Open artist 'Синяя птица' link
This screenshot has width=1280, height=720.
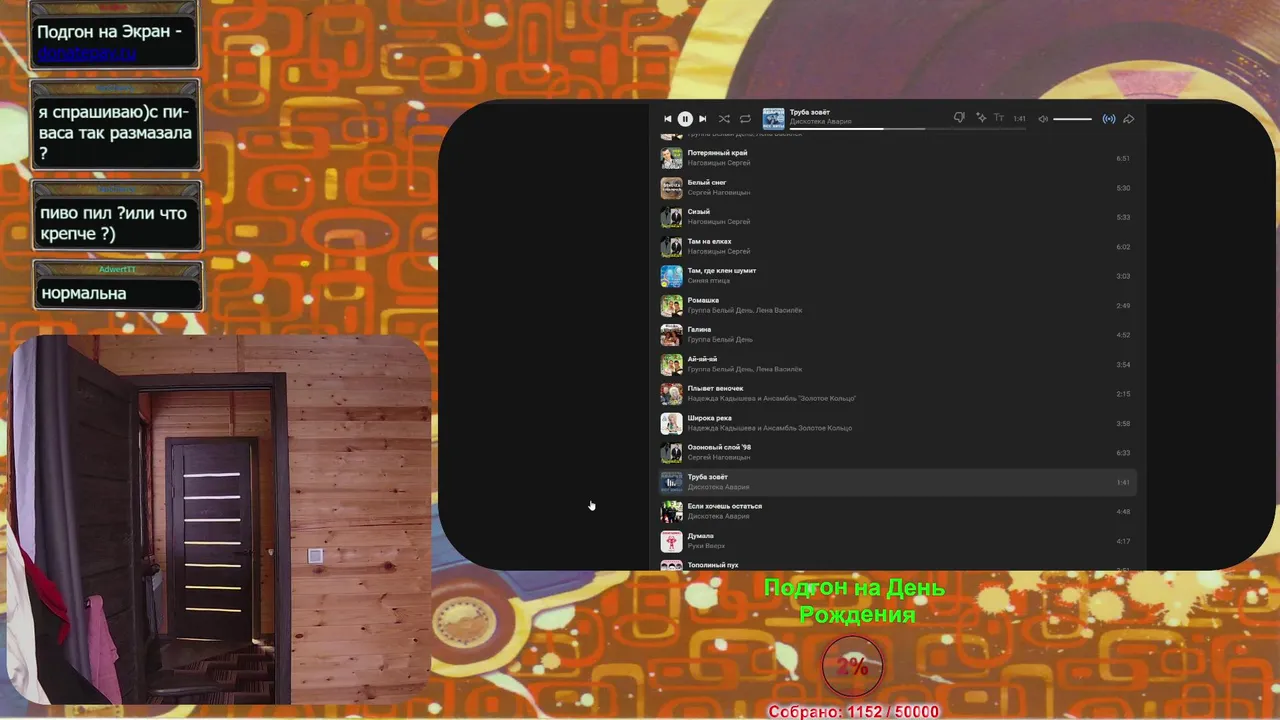click(x=709, y=281)
